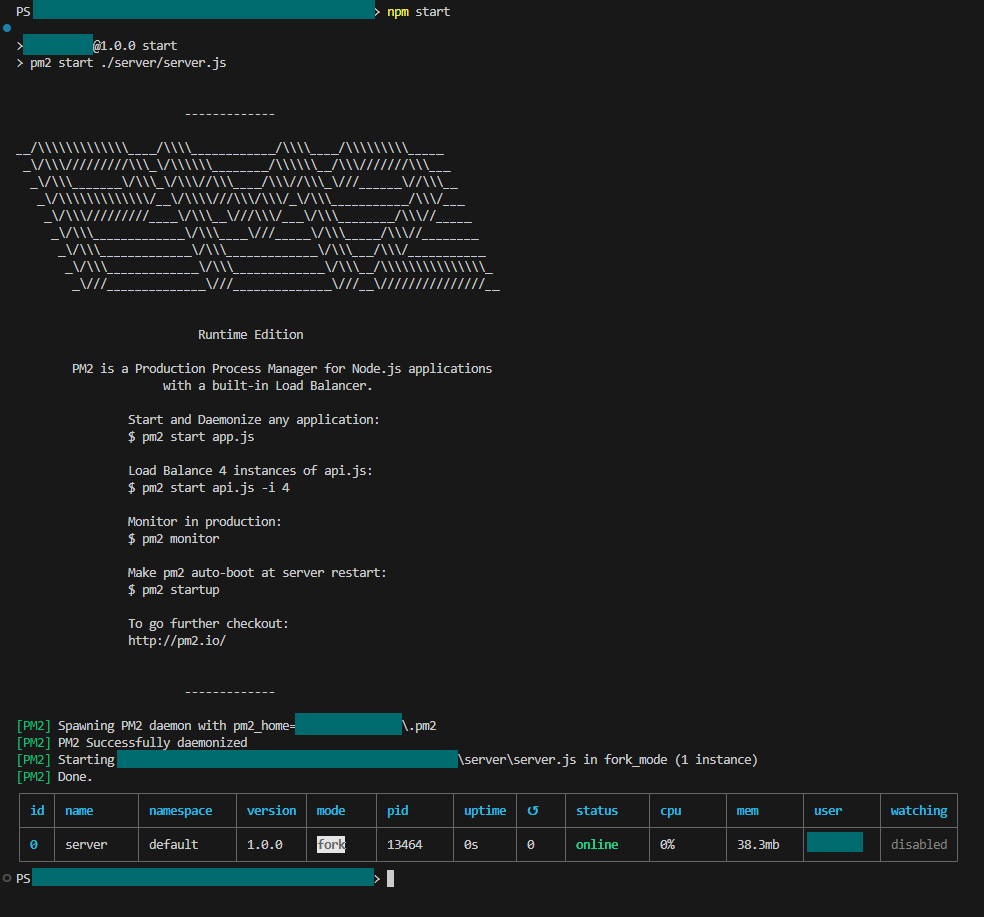Click the 'version' column header
Screen dimensions: 984x917
tap(271, 810)
